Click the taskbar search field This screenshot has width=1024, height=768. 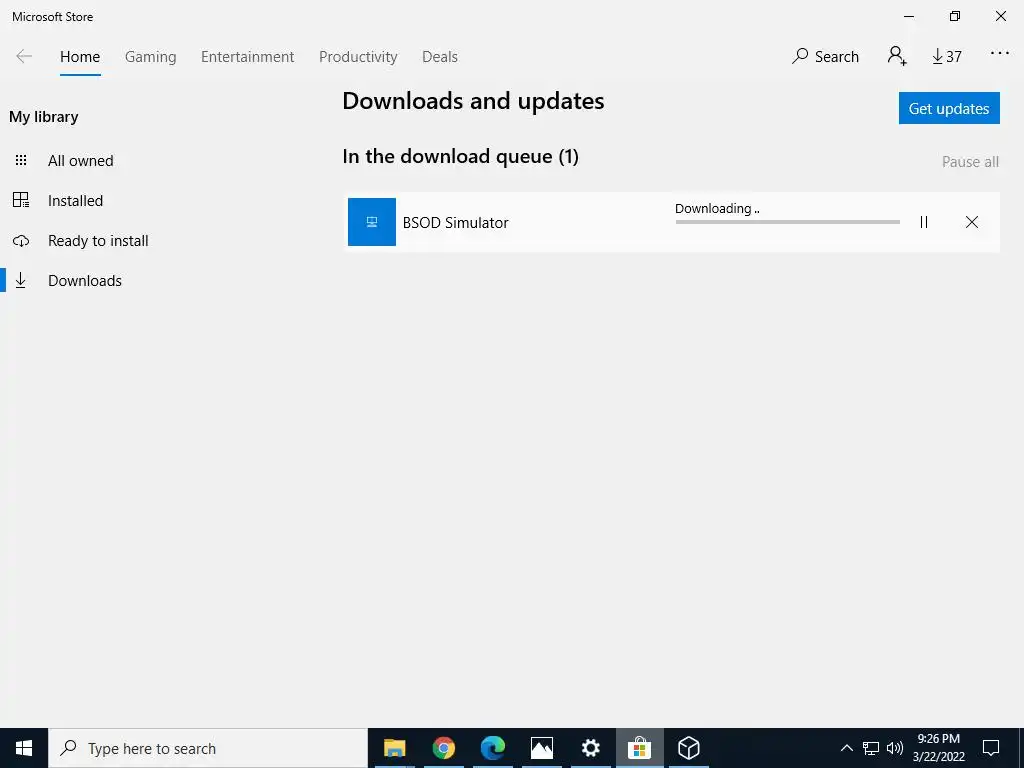coord(208,748)
